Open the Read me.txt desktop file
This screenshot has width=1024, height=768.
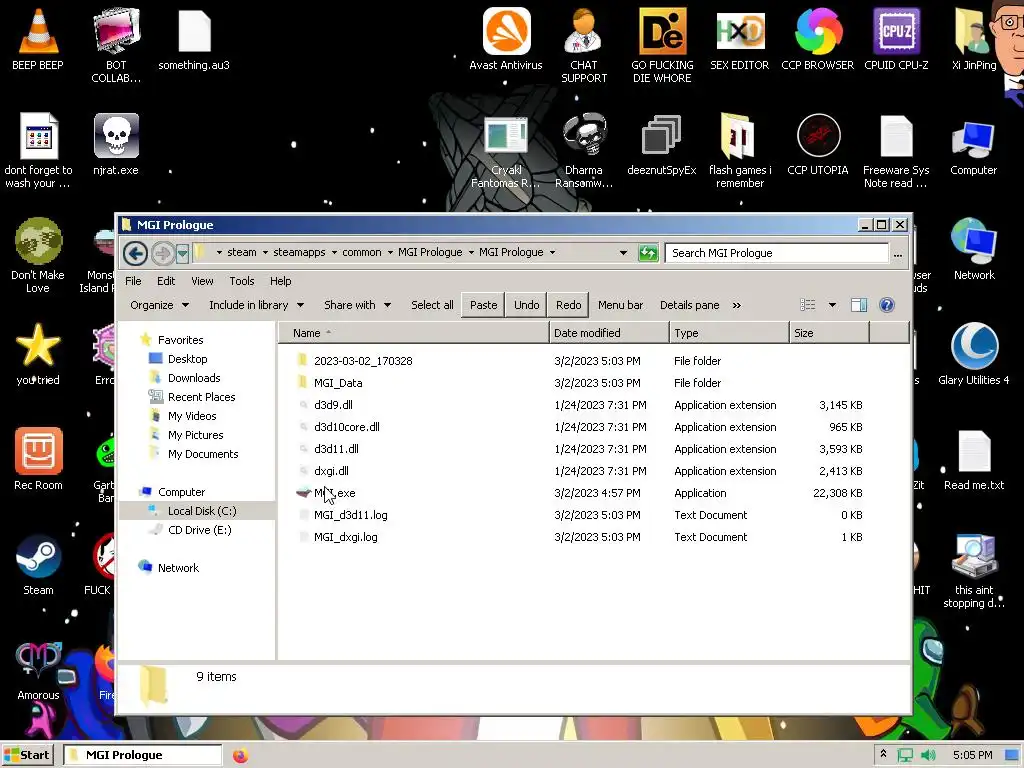(x=974, y=460)
